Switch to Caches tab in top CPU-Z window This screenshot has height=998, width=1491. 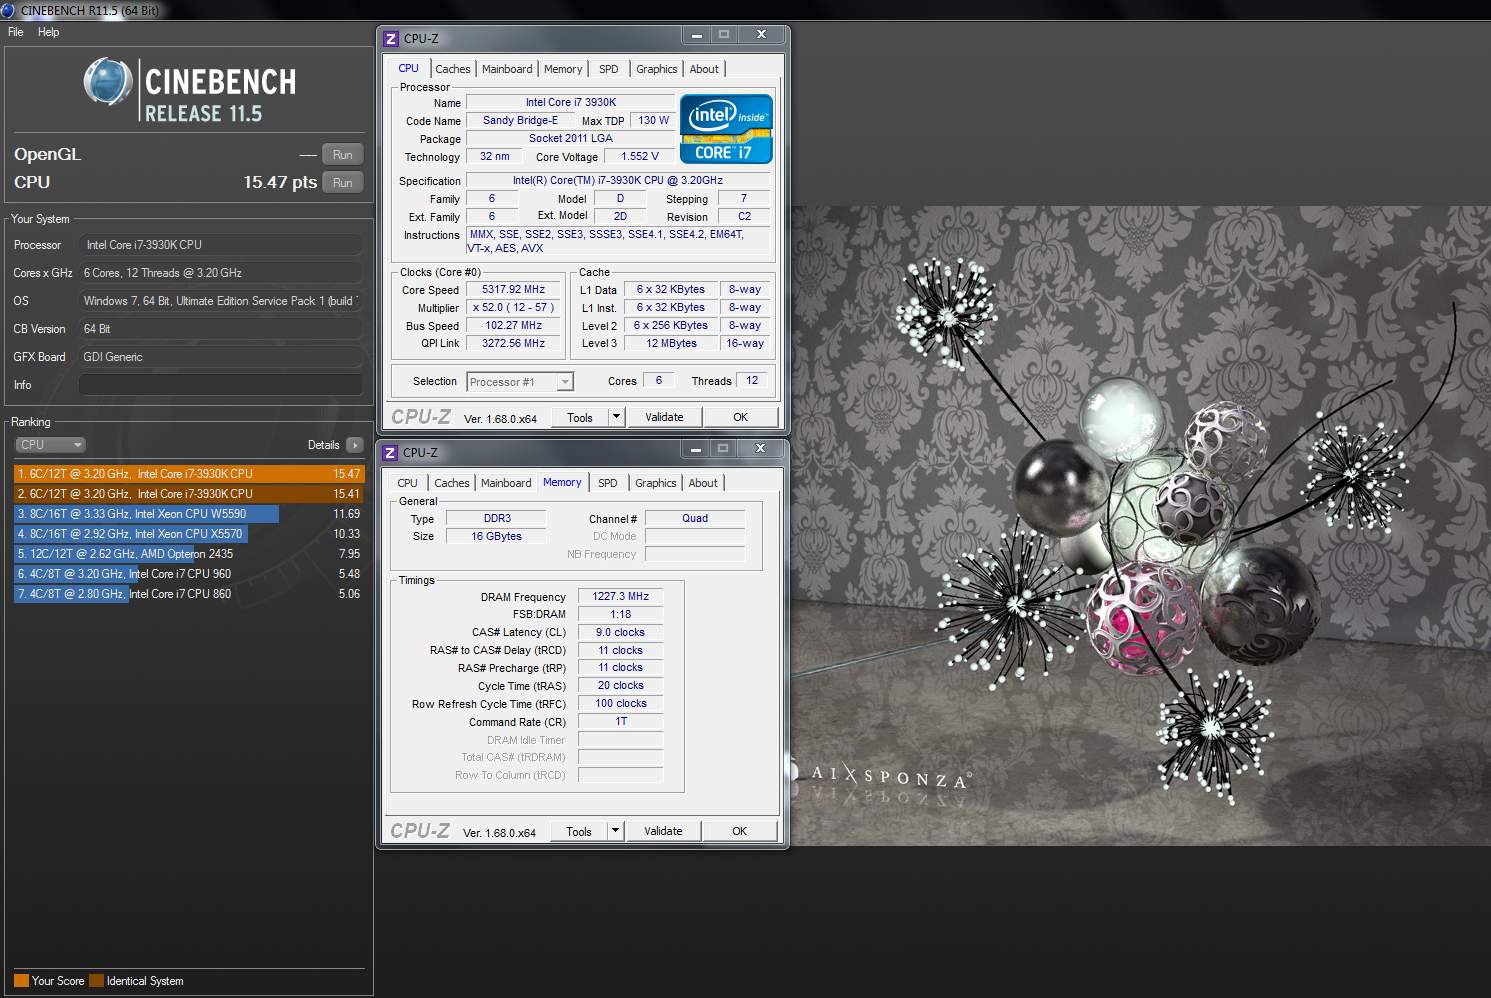[452, 69]
